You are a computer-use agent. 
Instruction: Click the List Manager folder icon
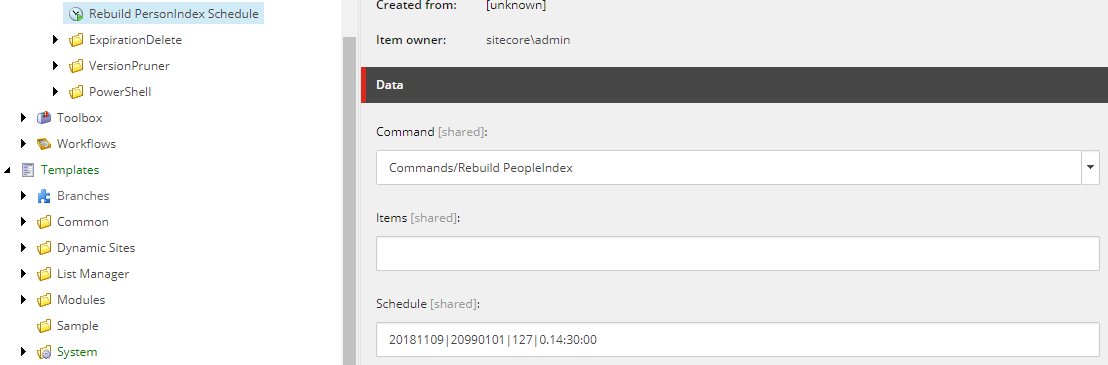[44, 274]
